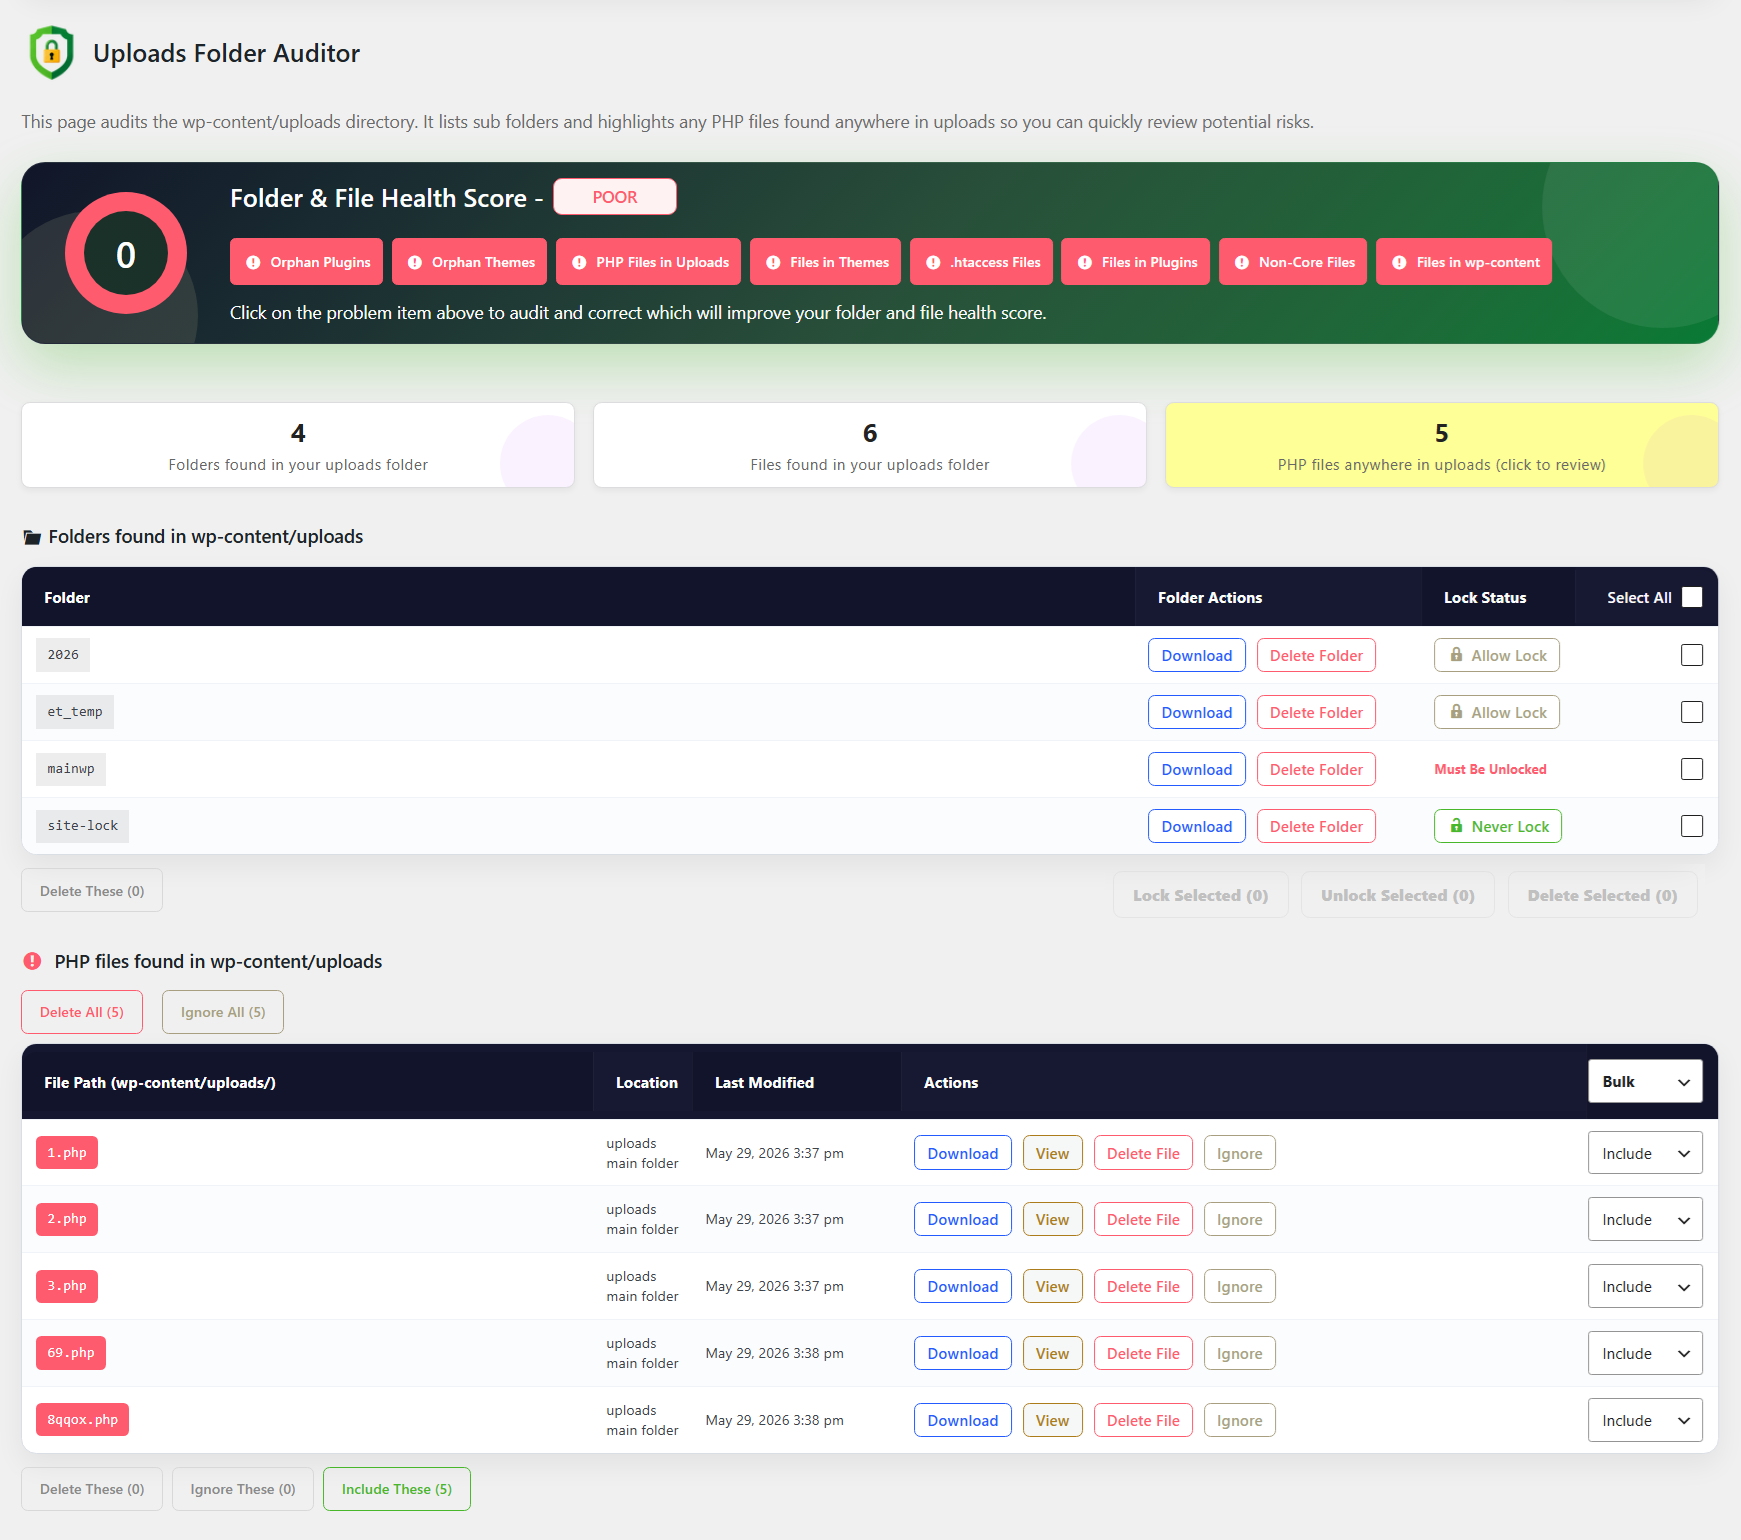The width and height of the screenshot is (1741, 1540).
Task: Open Include dropdown for 3.php
Action: [1645, 1286]
